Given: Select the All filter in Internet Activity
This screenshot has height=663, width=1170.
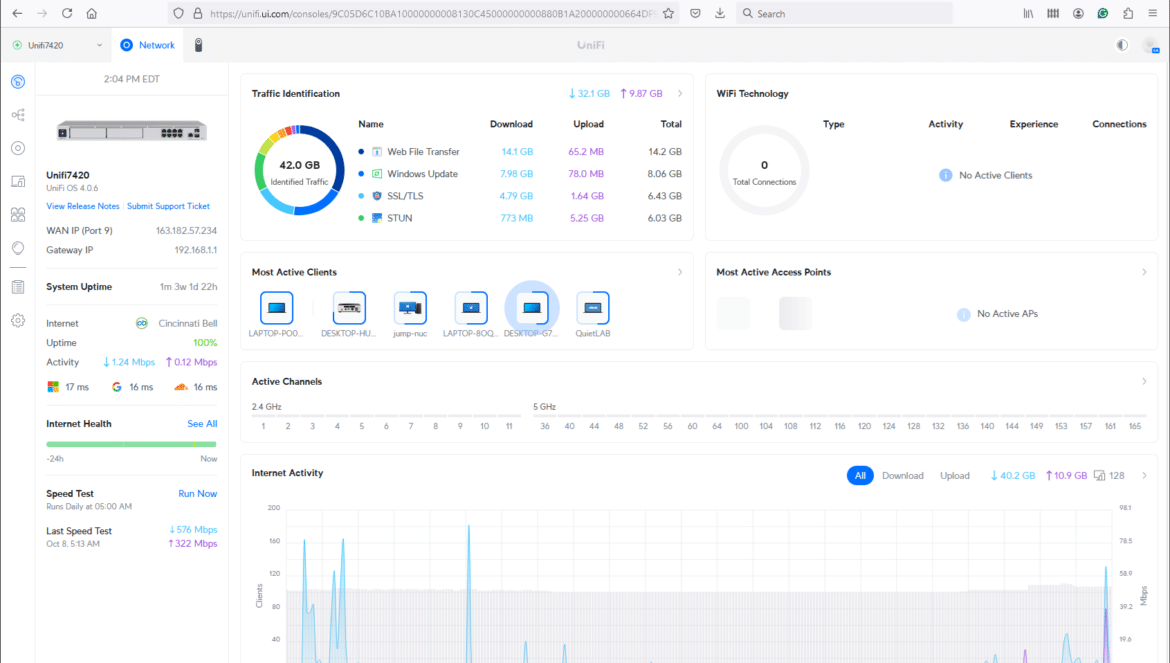Looking at the screenshot, I should (860, 476).
